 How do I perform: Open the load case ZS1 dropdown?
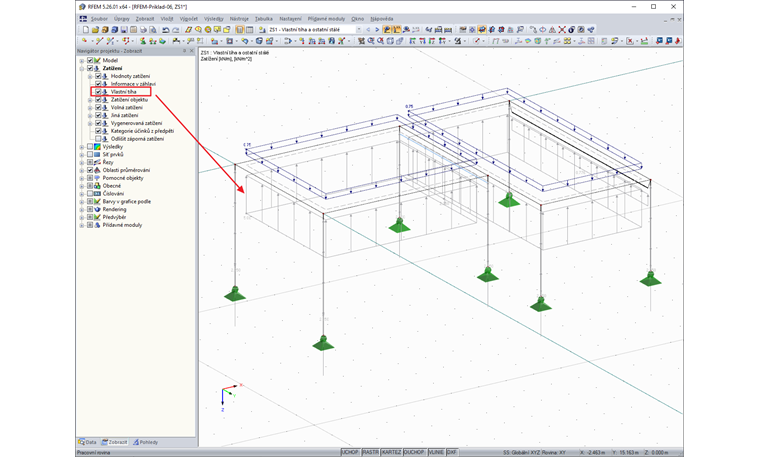click(359, 30)
